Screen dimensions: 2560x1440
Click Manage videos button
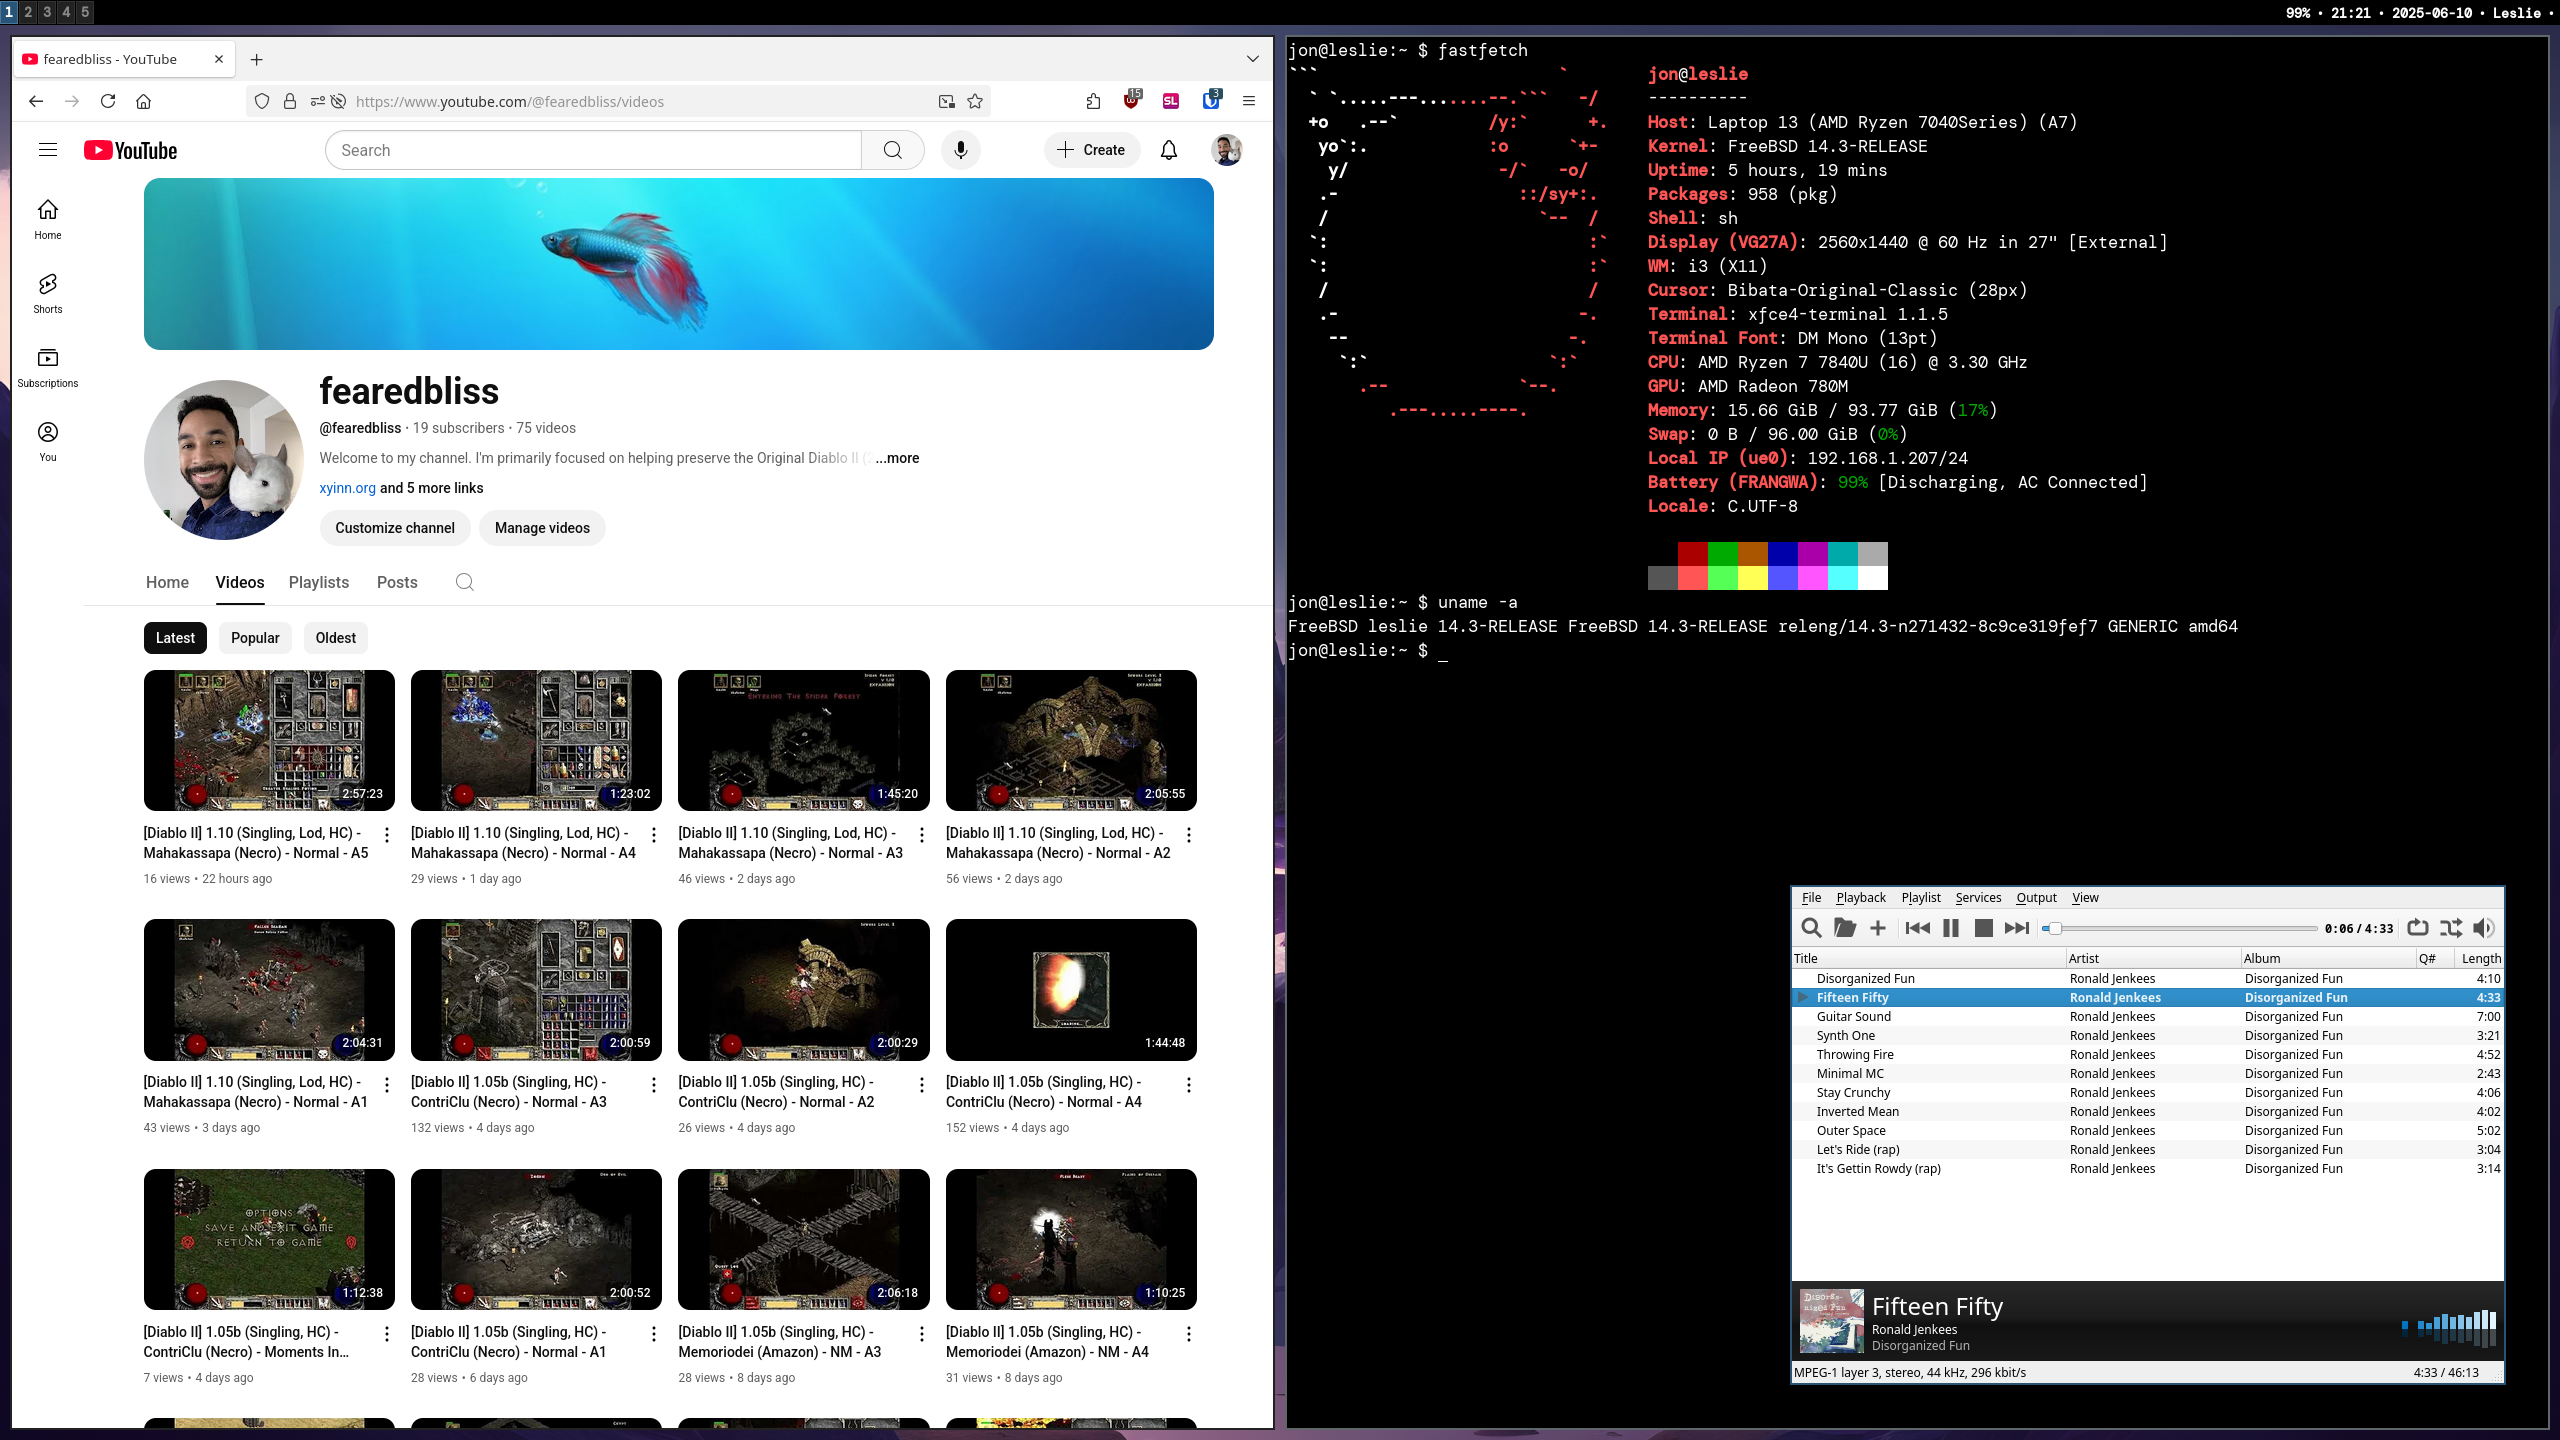point(542,528)
